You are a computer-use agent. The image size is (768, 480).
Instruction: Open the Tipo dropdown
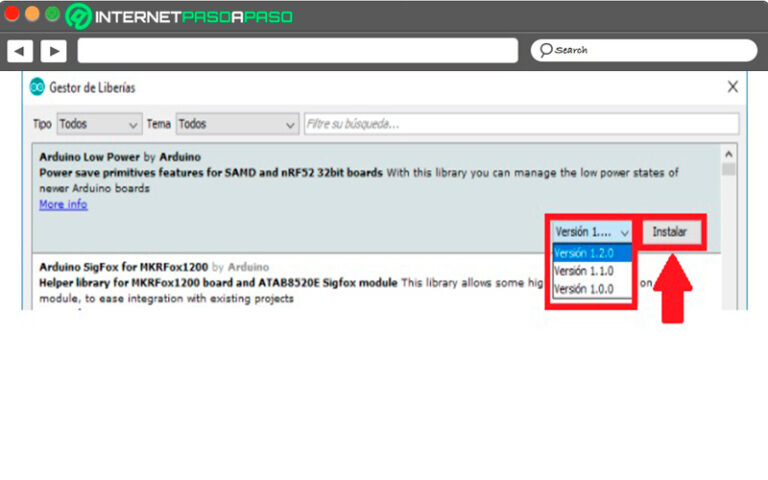98,124
